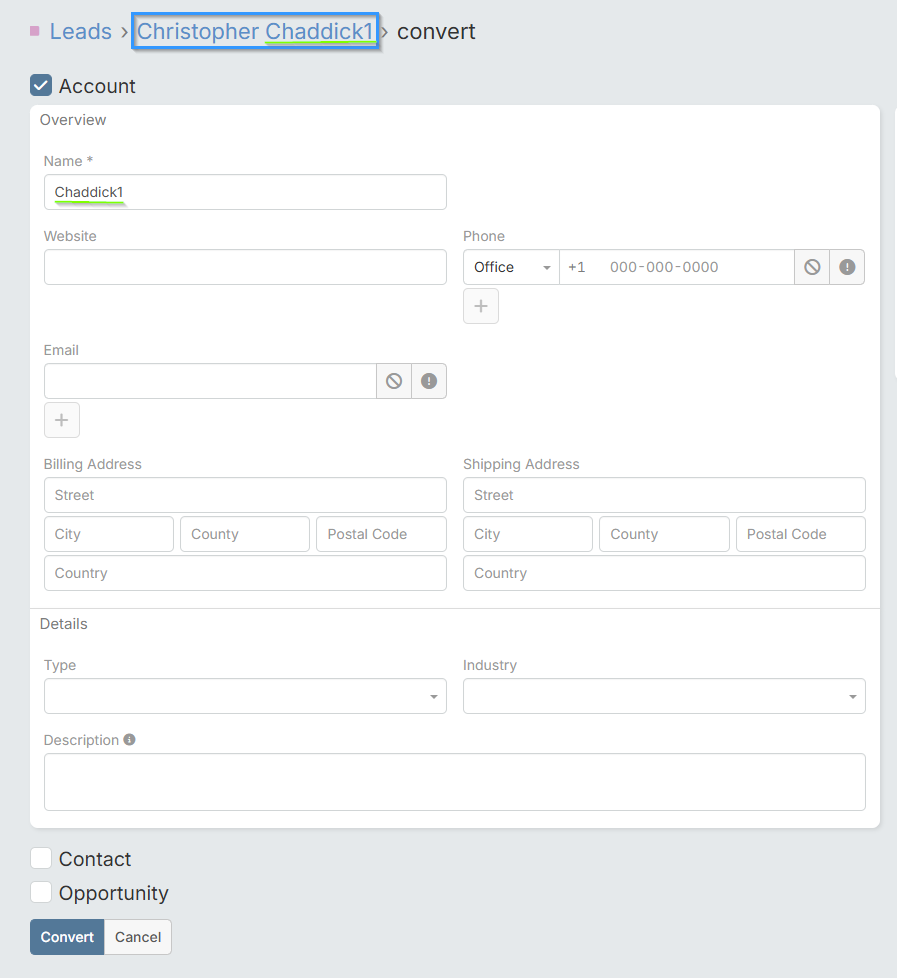Click the pink Leads module icon
This screenshot has height=978, width=897.
click(35, 32)
